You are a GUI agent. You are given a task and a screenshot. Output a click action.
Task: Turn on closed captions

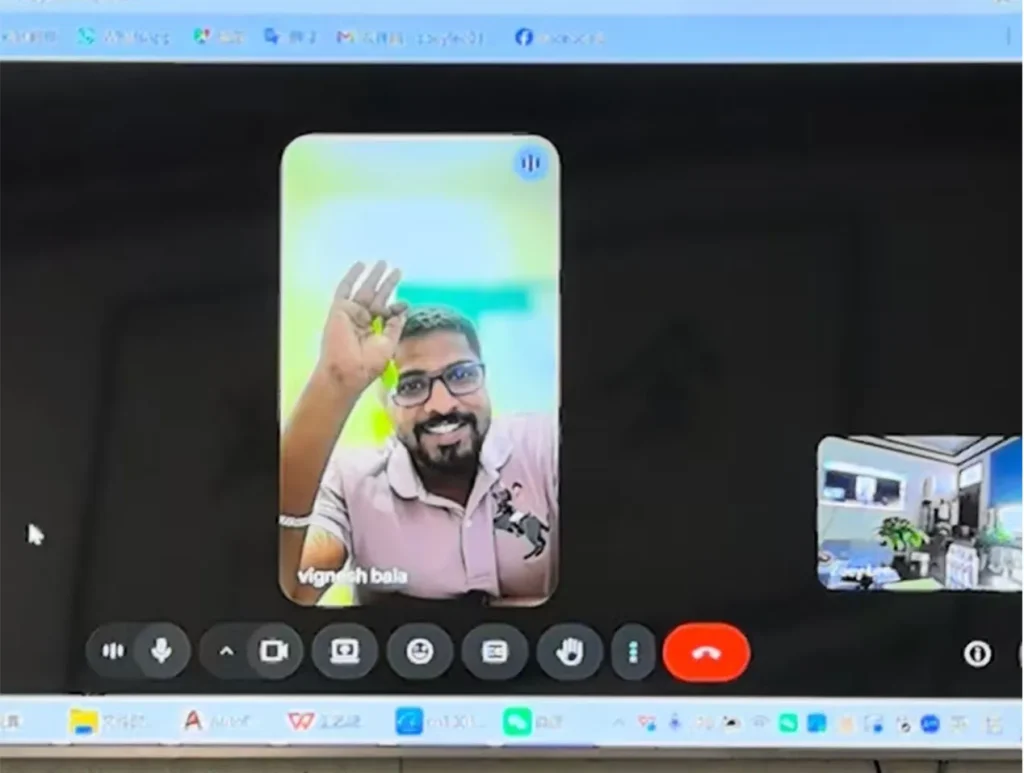pyautogui.click(x=494, y=651)
